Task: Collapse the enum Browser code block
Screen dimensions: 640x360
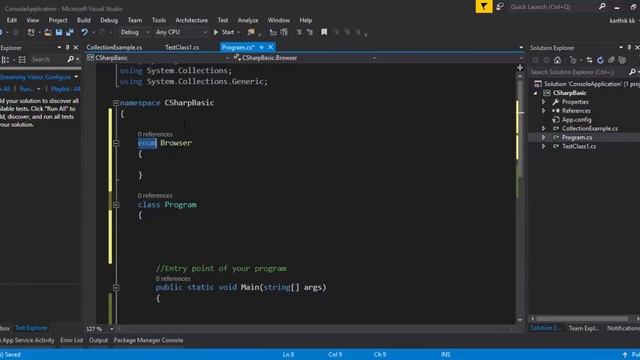Action: tap(116, 143)
